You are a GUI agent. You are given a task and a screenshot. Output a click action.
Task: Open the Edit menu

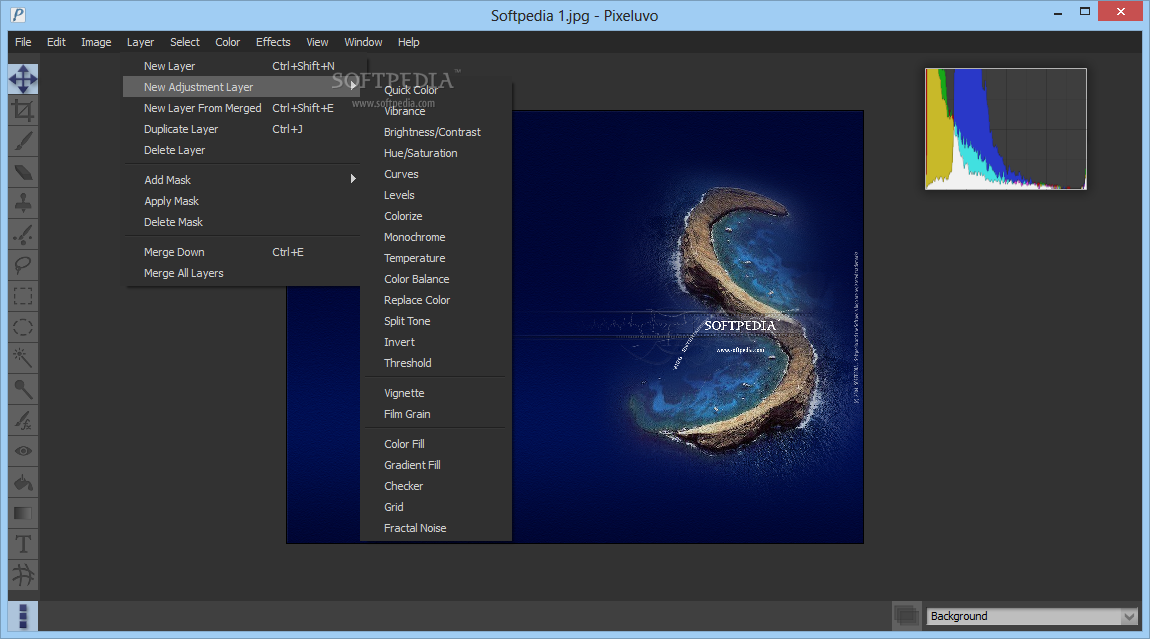[x=56, y=42]
